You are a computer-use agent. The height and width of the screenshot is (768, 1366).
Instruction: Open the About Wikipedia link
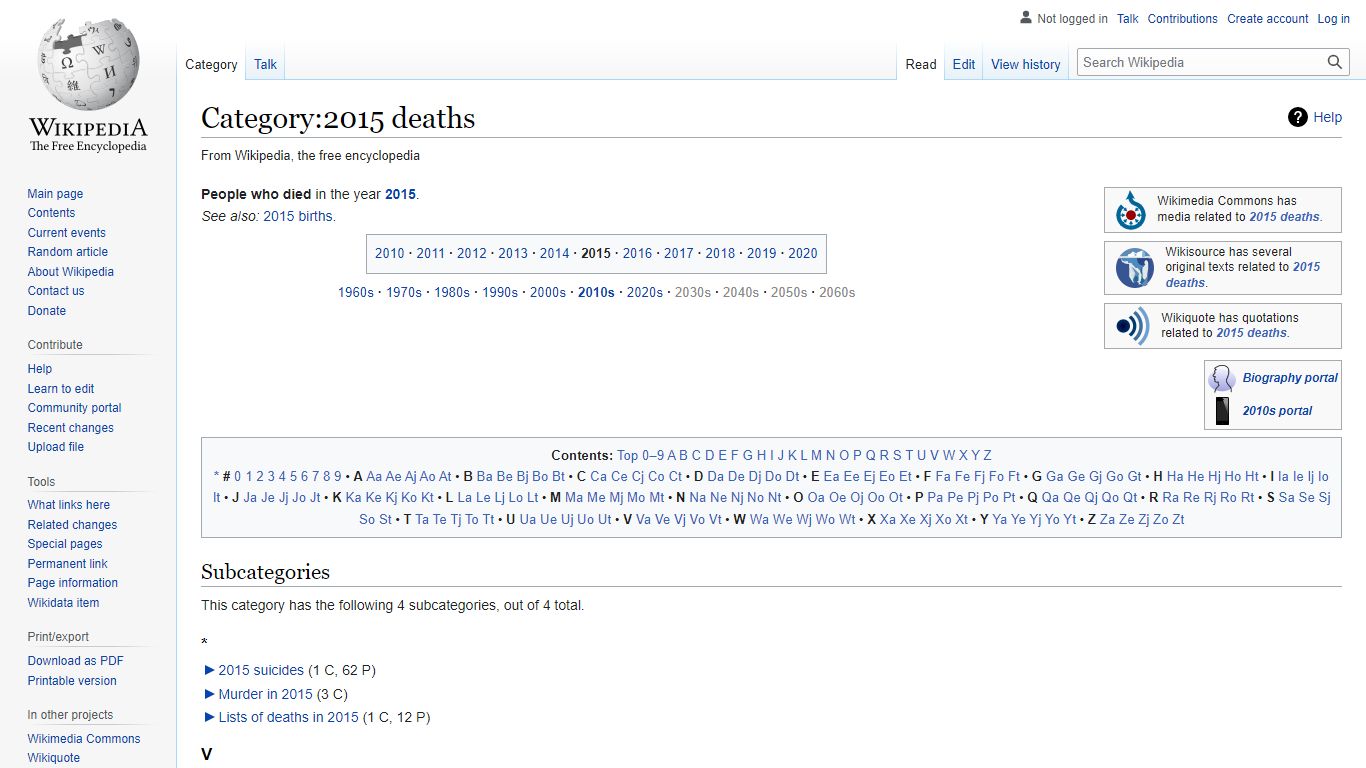click(70, 272)
